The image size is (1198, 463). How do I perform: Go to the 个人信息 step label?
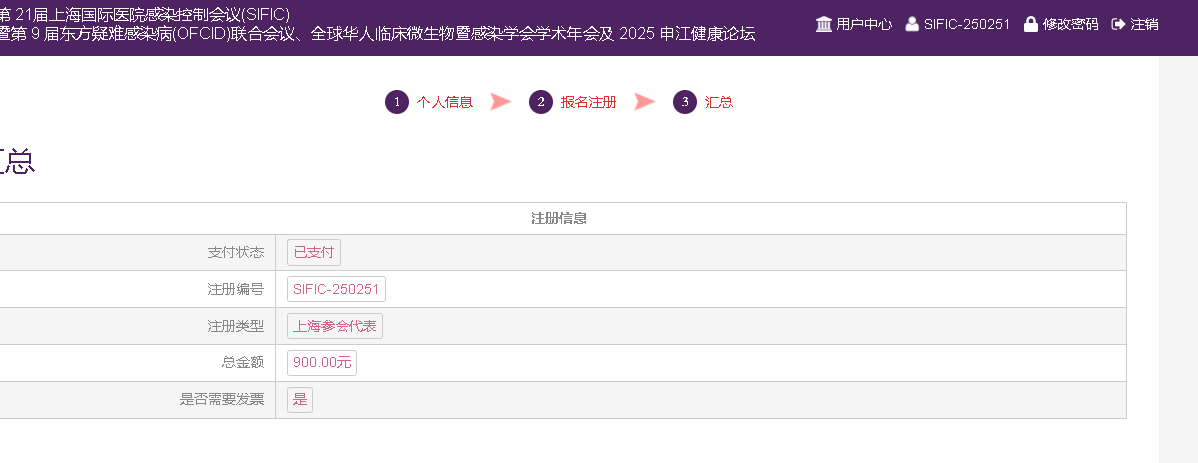445,102
